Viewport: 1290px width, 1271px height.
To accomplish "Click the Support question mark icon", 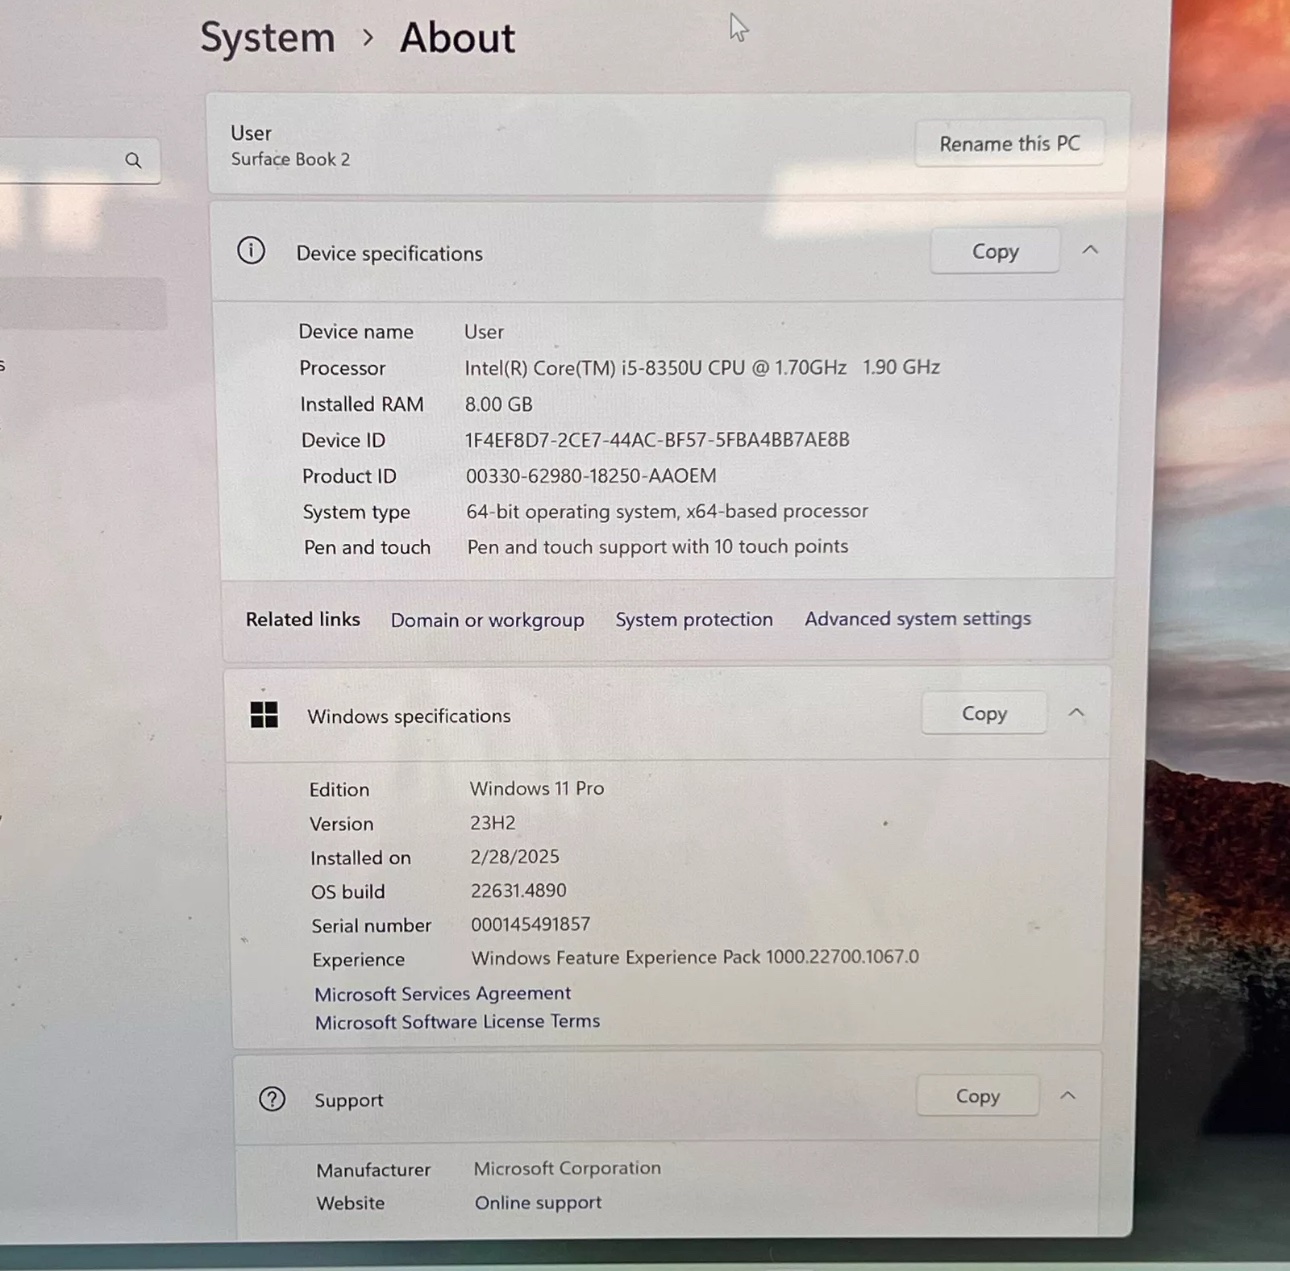I will (272, 1099).
